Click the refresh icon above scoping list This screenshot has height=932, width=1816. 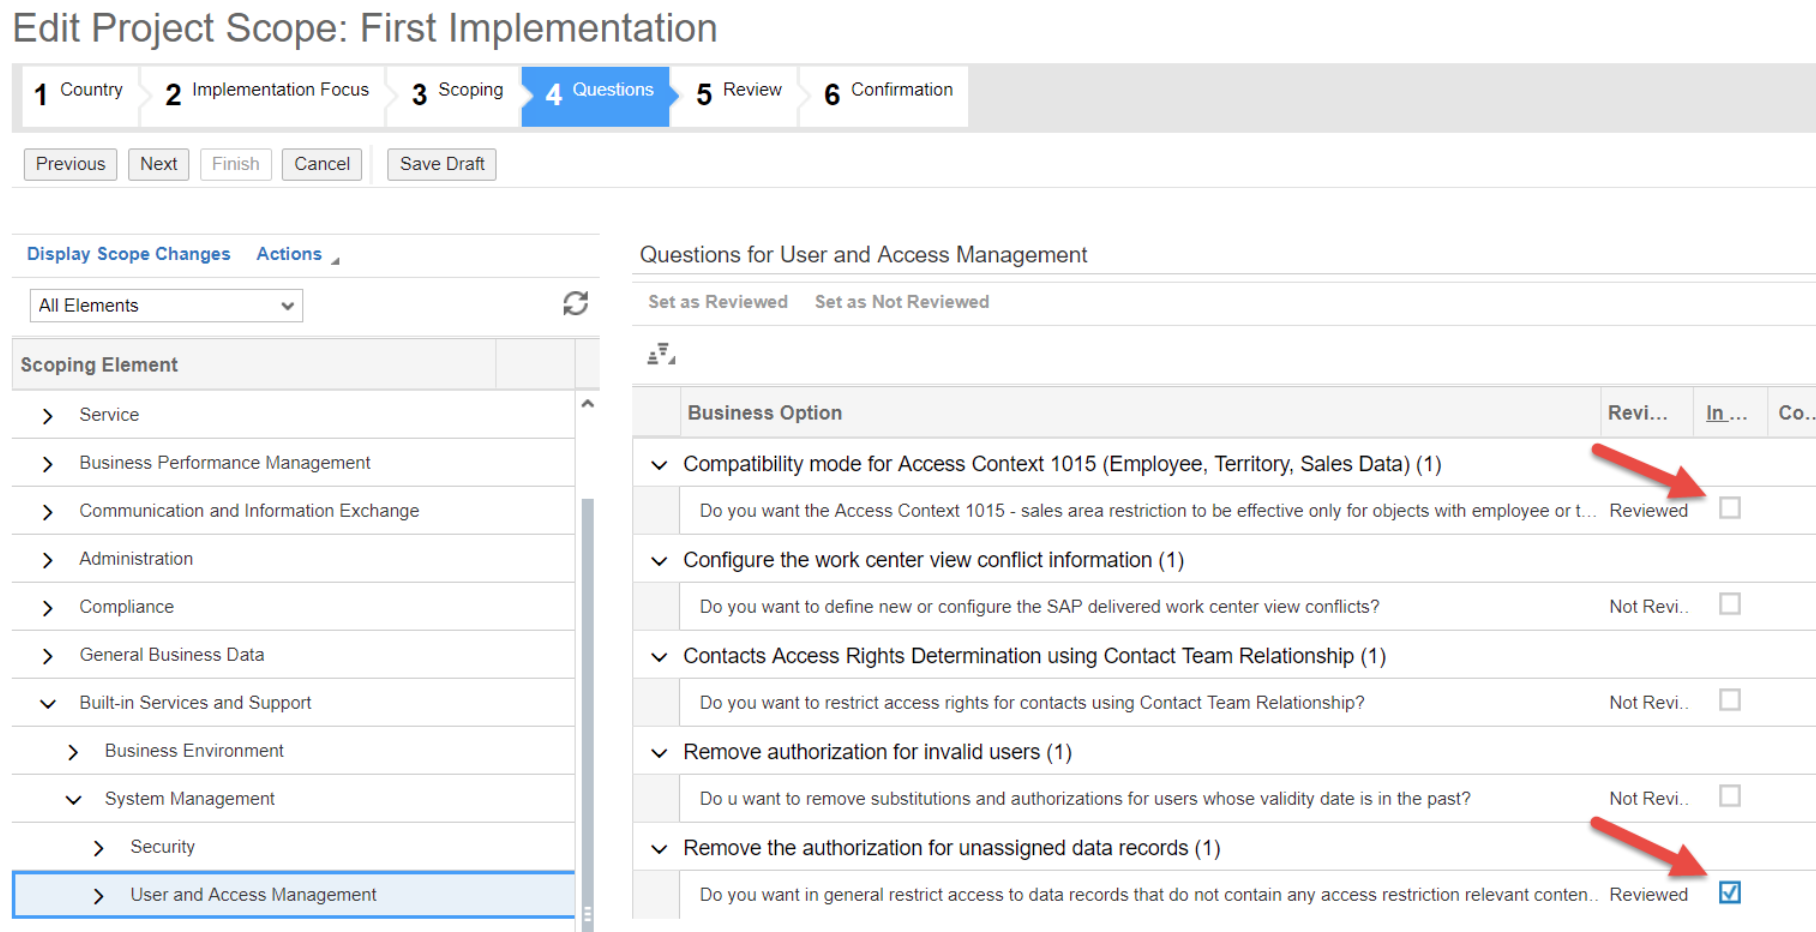click(x=575, y=303)
